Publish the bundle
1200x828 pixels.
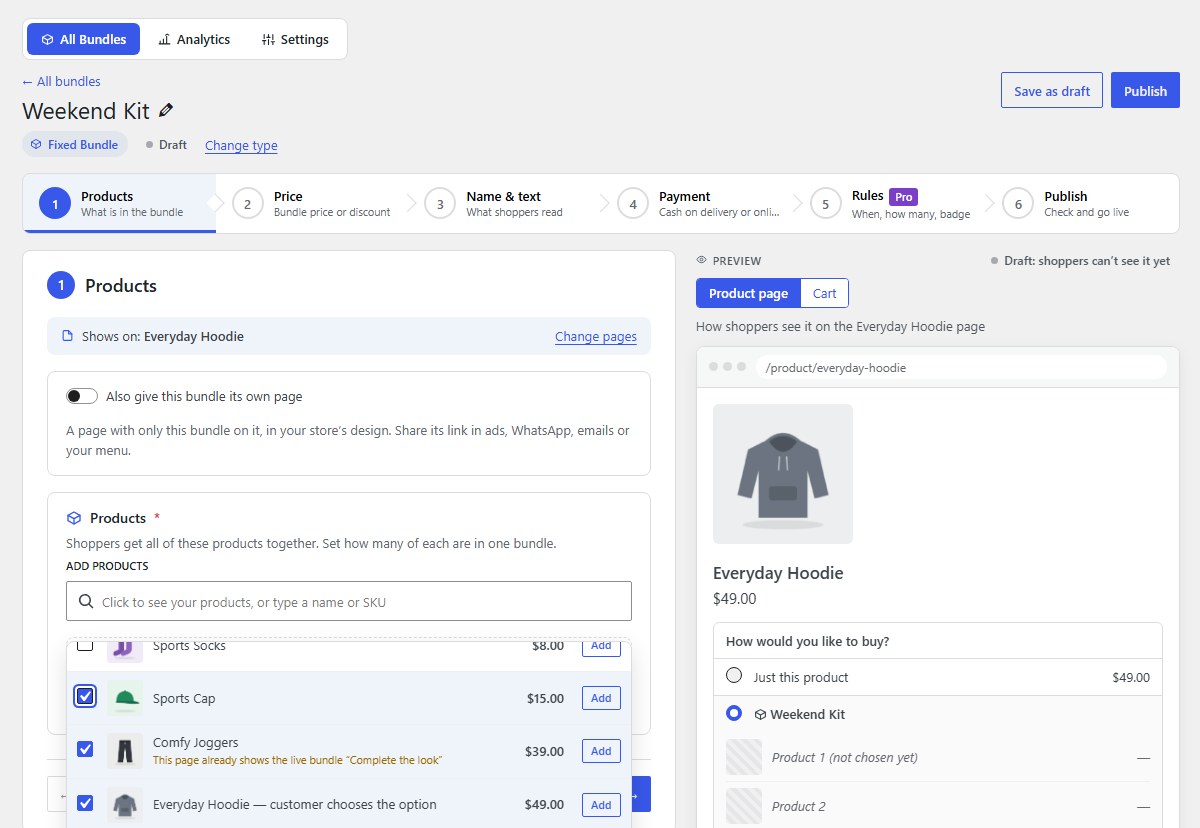[x=1145, y=90]
